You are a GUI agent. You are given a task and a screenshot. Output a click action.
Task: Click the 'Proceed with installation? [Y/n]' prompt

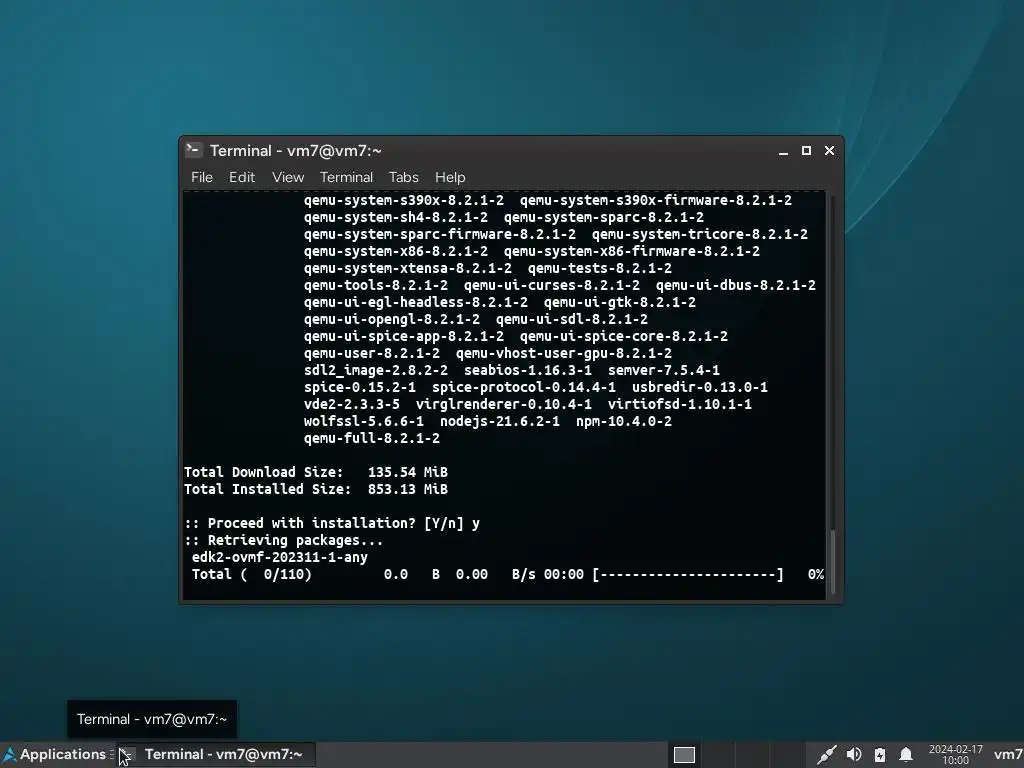332,523
